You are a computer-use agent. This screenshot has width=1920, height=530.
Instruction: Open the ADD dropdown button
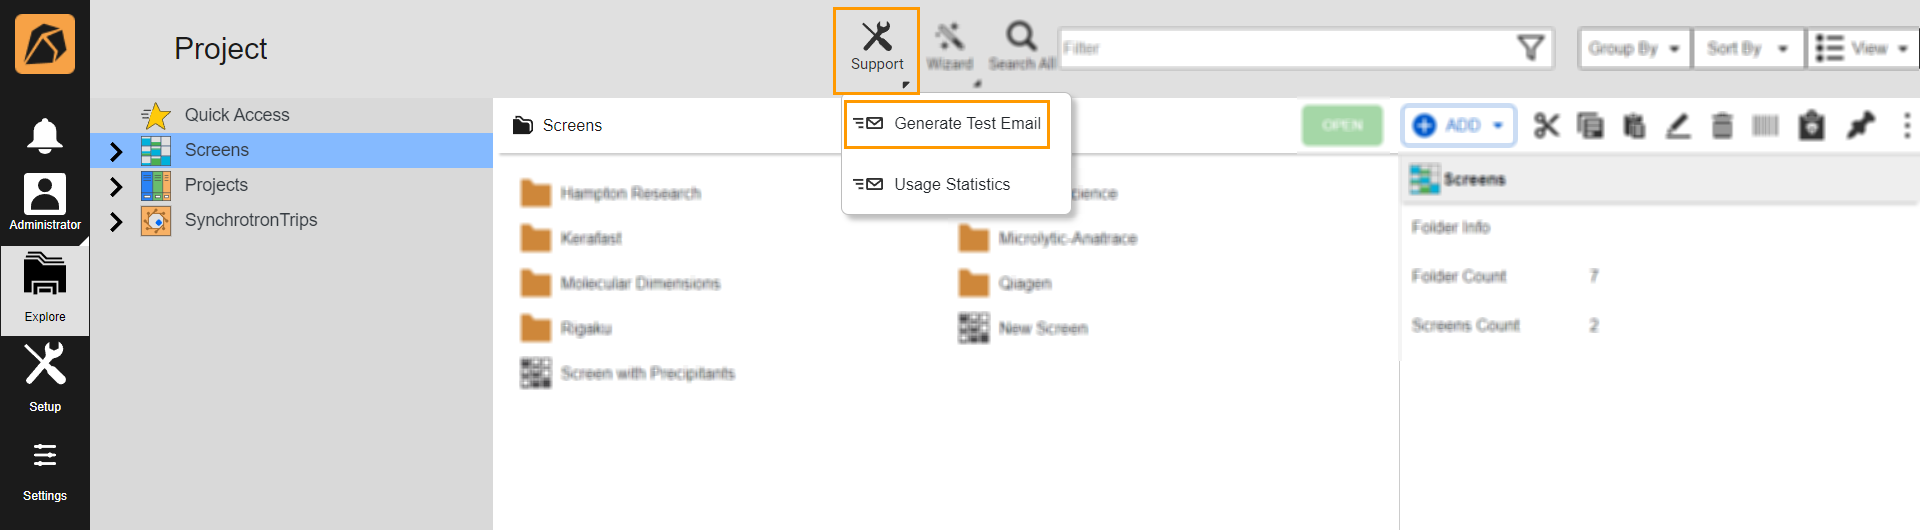(1459, 125)
